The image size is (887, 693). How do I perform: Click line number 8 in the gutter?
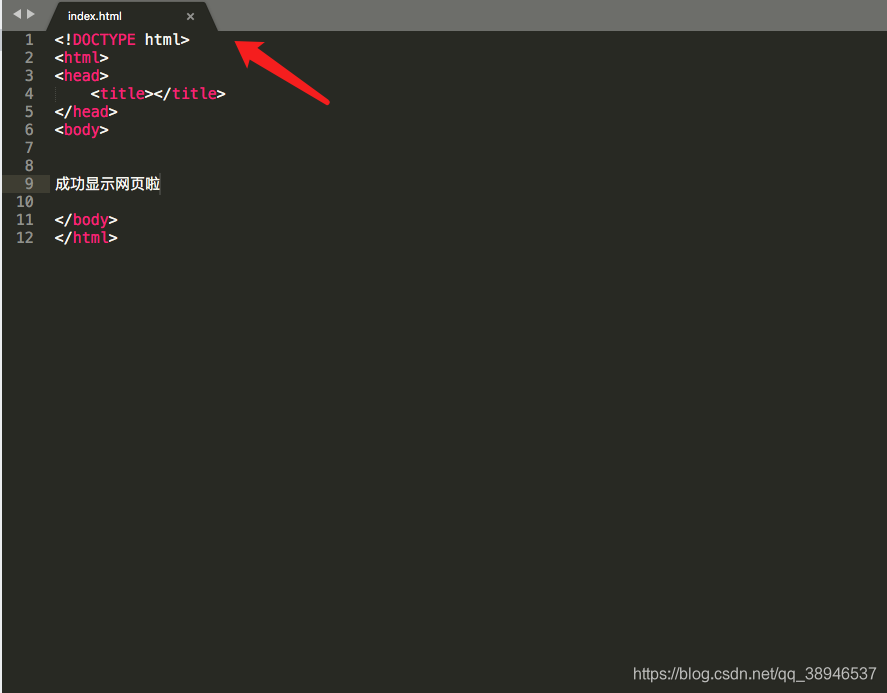coord(29,166)
